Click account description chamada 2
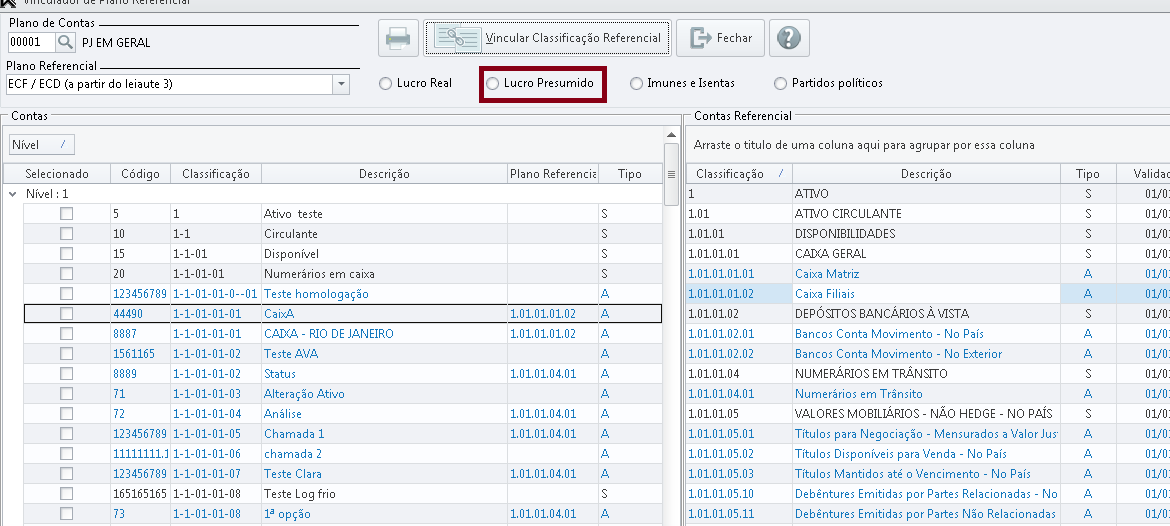The height and width of the screenshot is (526, 1170). (293, 454)
